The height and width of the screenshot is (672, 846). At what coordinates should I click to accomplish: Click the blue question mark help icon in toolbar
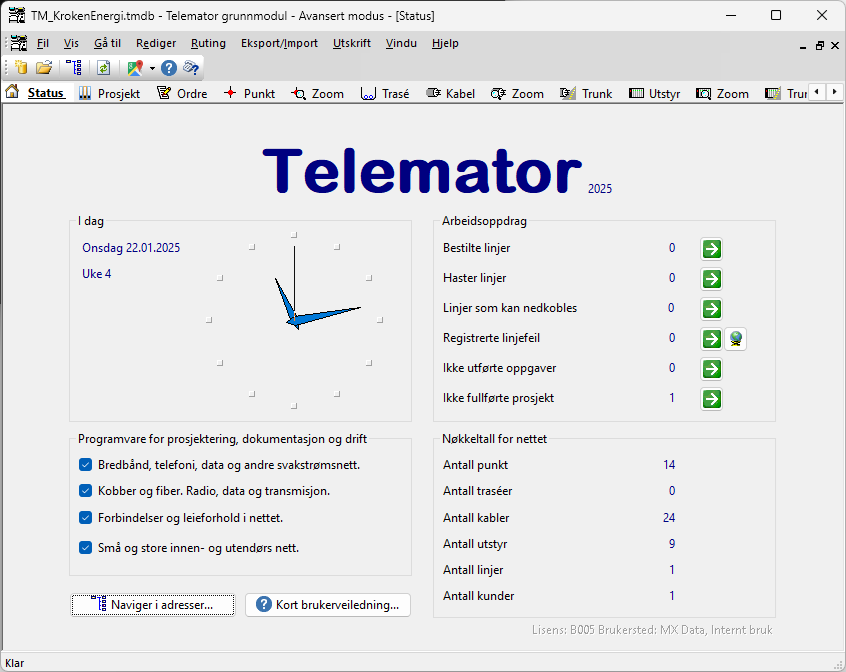(169, 67)
